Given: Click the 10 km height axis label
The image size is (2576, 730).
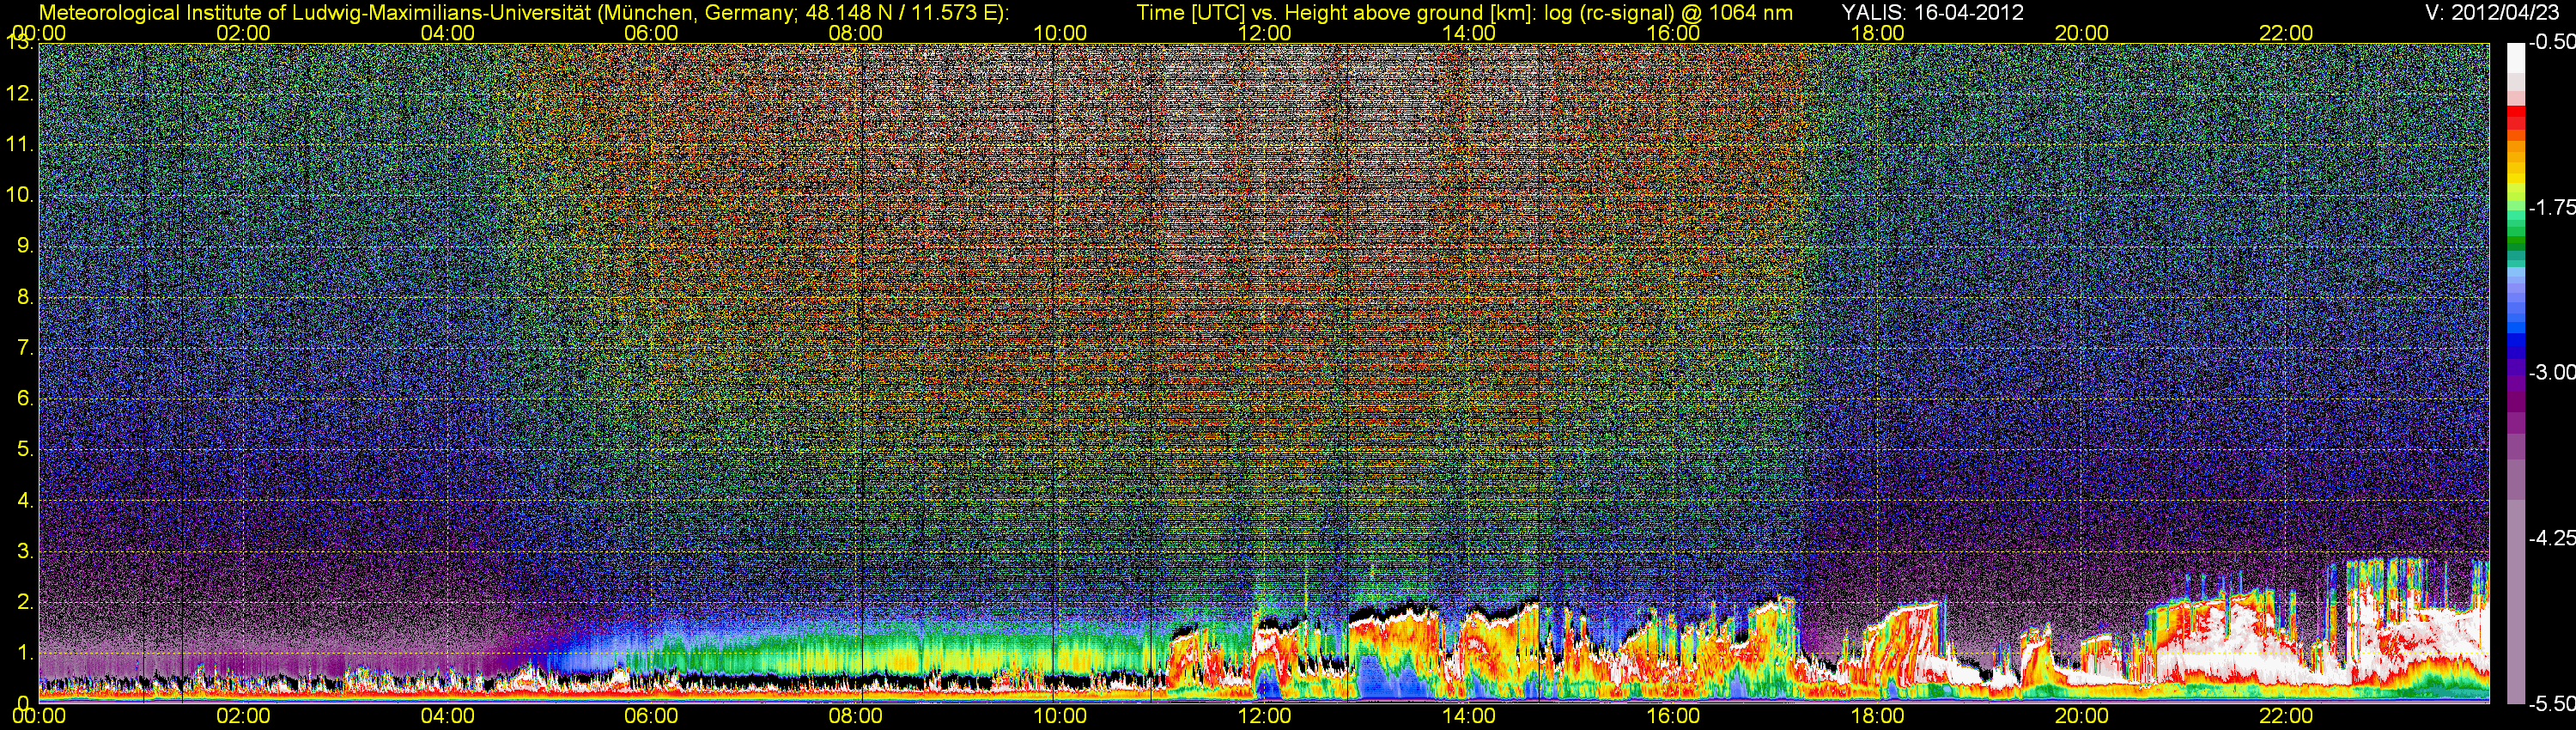Looking at the screenshot, I should (x=21, y=195).
